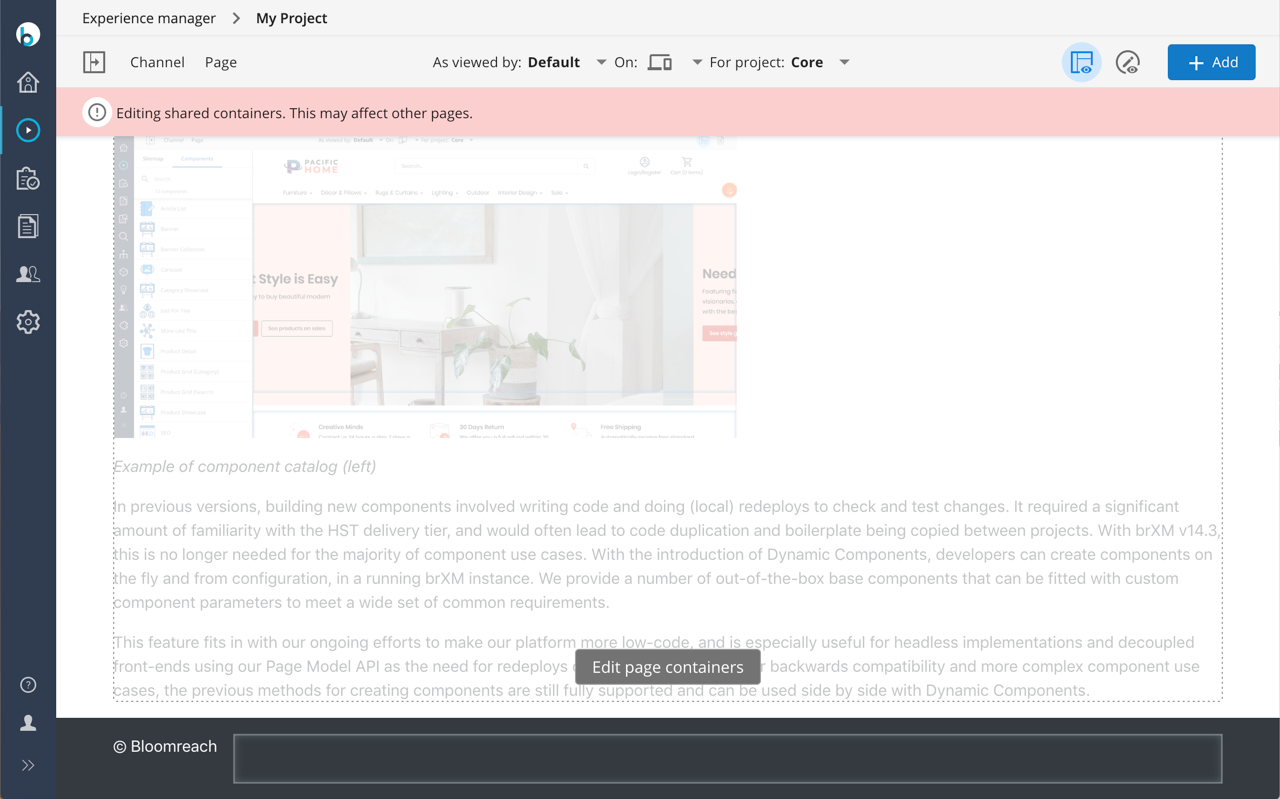Open the device viewport dropdown

(x=697, y=62)
